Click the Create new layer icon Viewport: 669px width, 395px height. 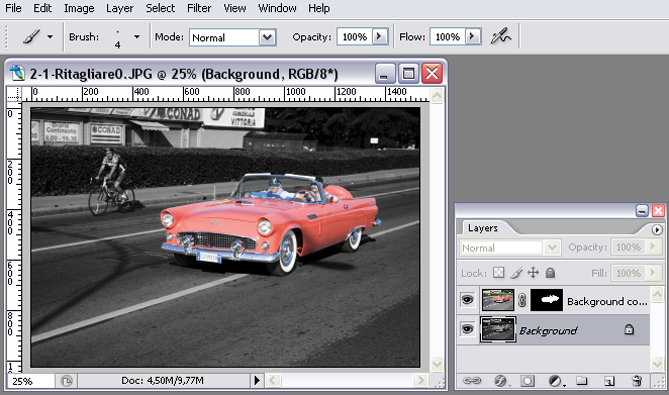(609, 380)
